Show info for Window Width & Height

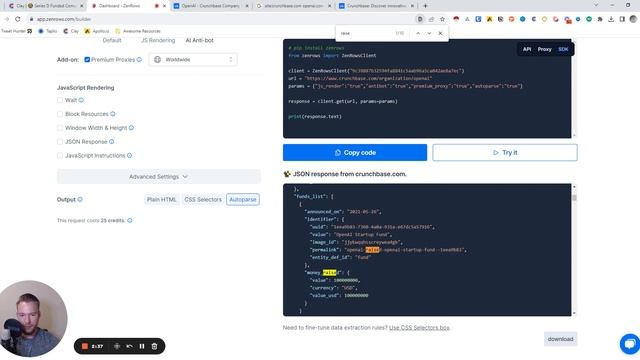tap(131, 128)
